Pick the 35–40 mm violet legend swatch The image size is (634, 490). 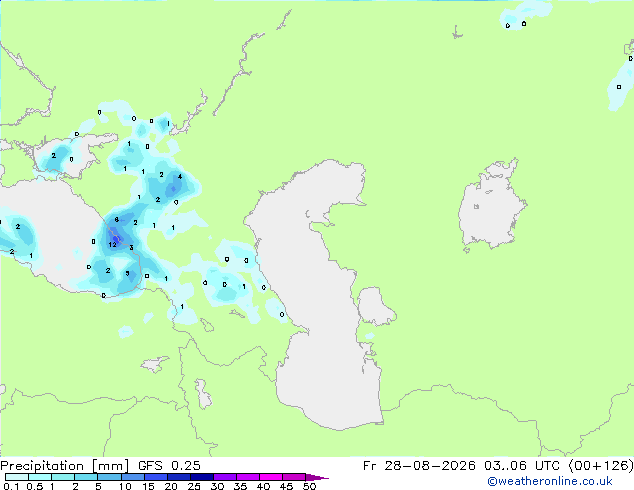pos(247,477)
